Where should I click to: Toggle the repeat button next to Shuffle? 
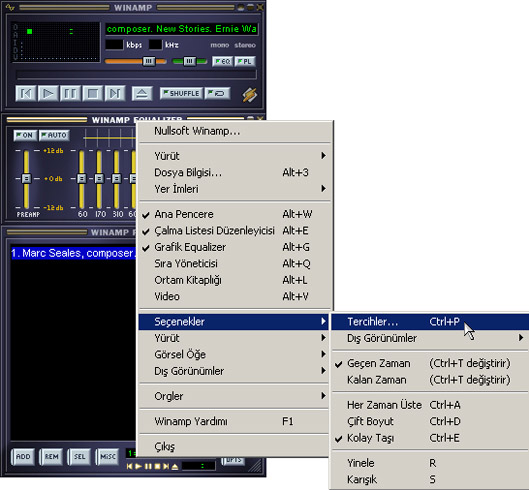pyautogui.click(x=218, y=93)
